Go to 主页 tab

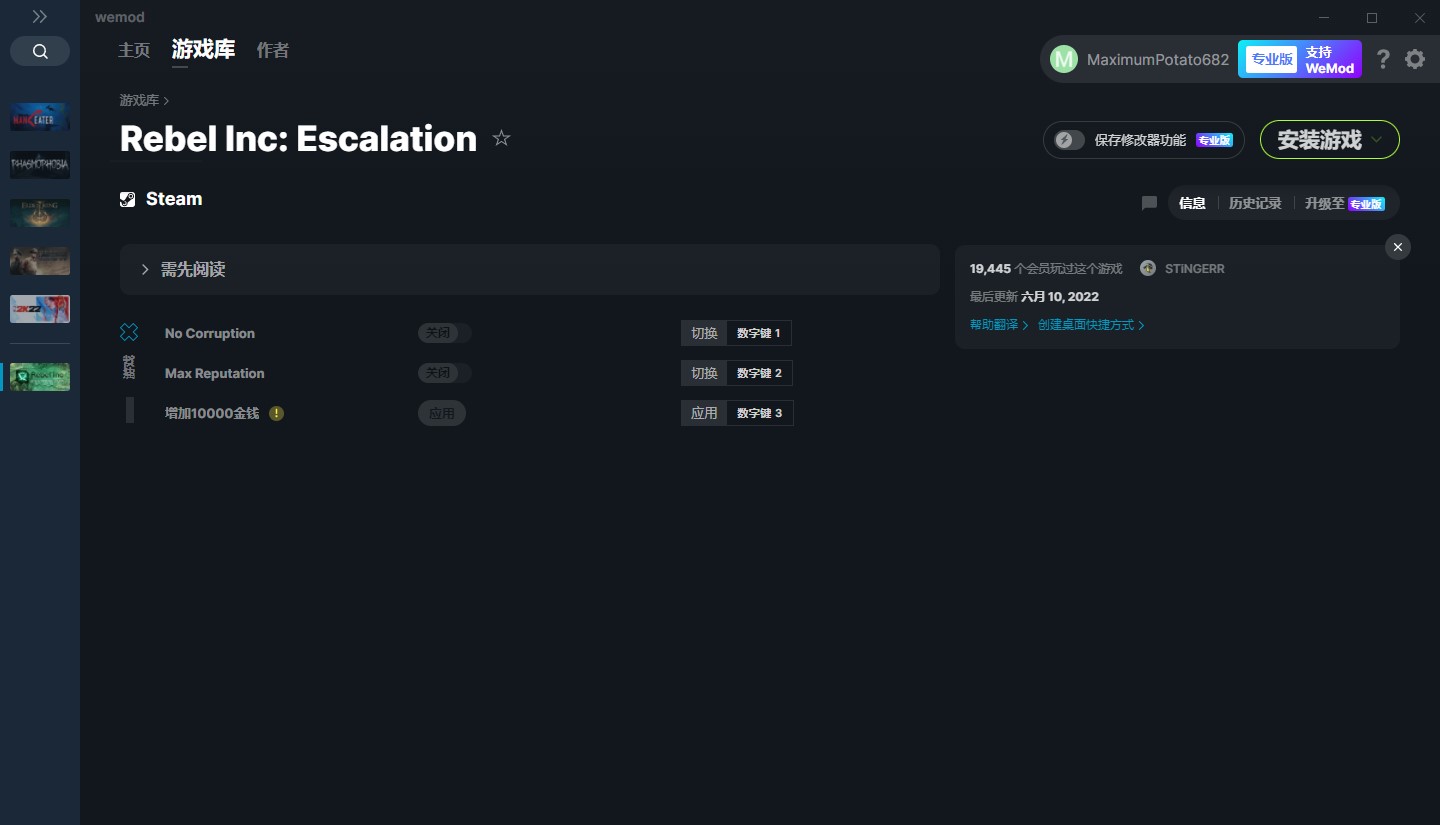point(134,50)
